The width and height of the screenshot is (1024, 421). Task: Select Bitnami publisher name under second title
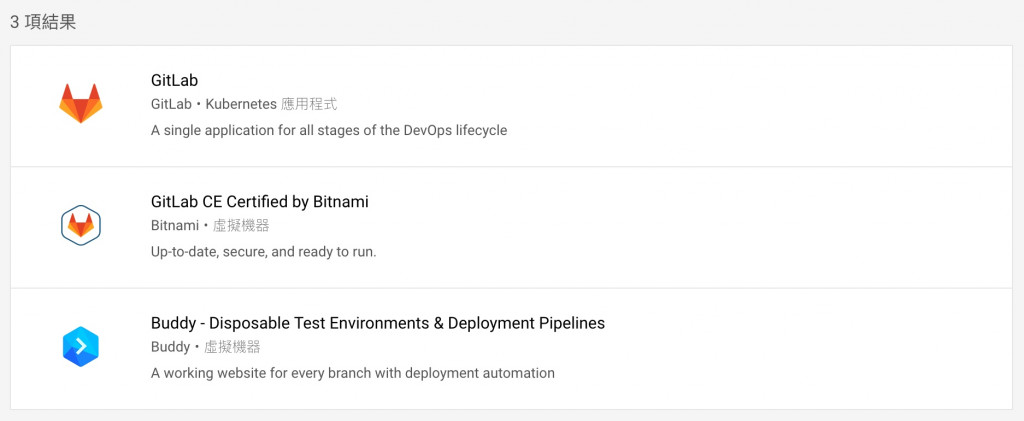pyautogui.click(x=174, y=226)
